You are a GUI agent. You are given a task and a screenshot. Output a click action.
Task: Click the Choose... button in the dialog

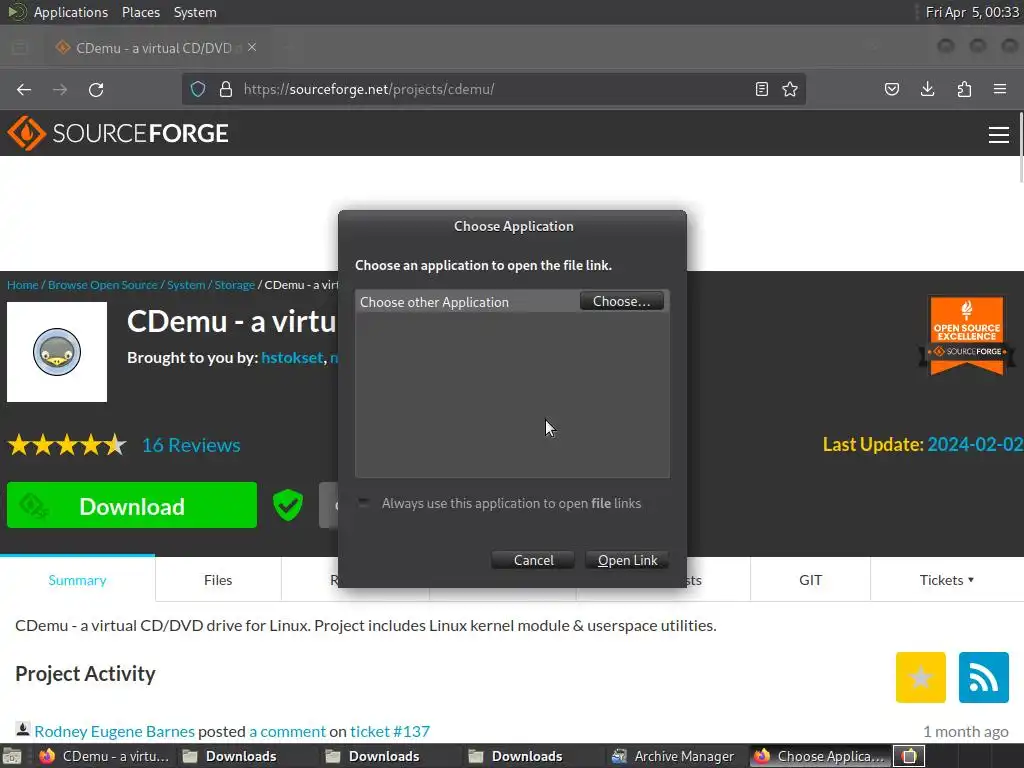click(622, 301)
